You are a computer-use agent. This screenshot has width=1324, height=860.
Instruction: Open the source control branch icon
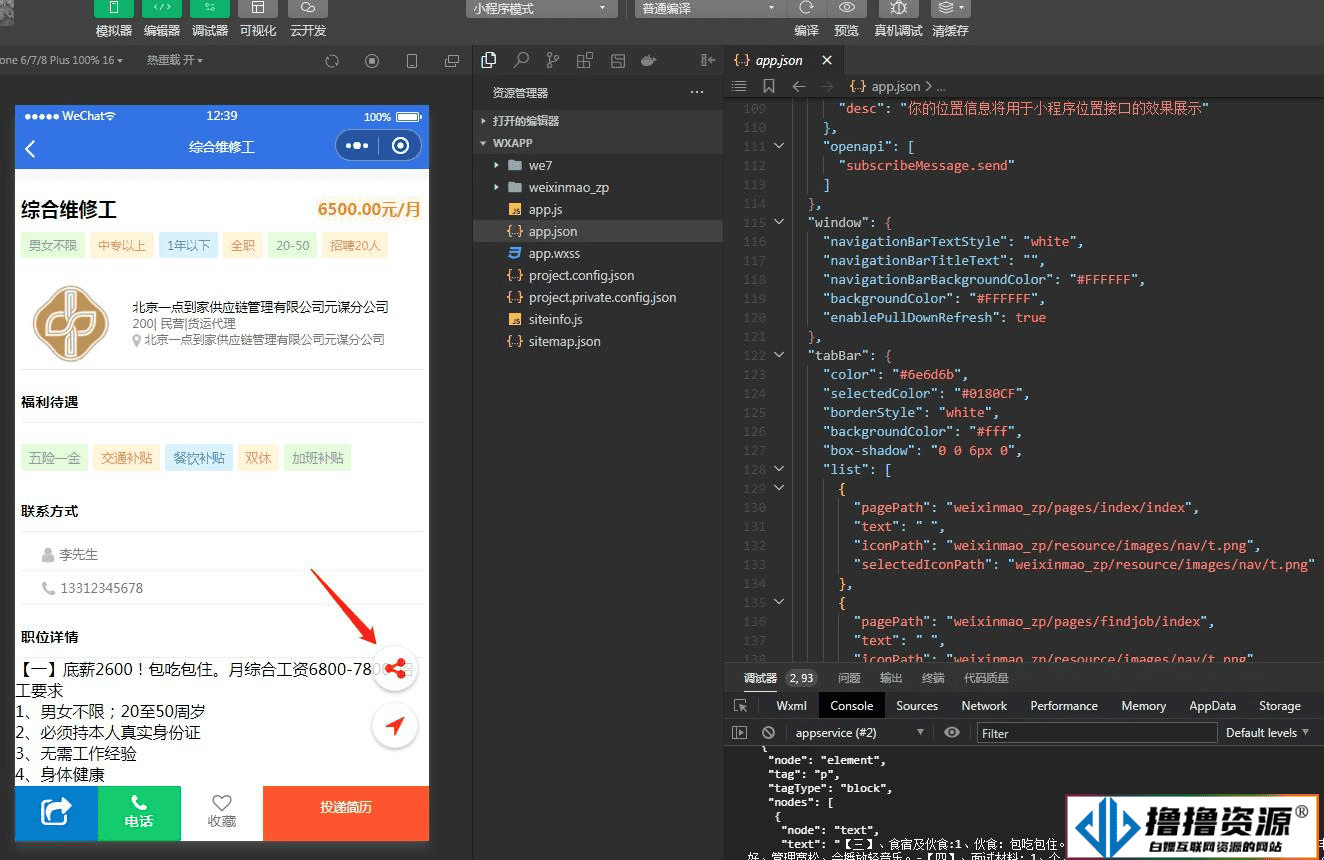point(553,60)
